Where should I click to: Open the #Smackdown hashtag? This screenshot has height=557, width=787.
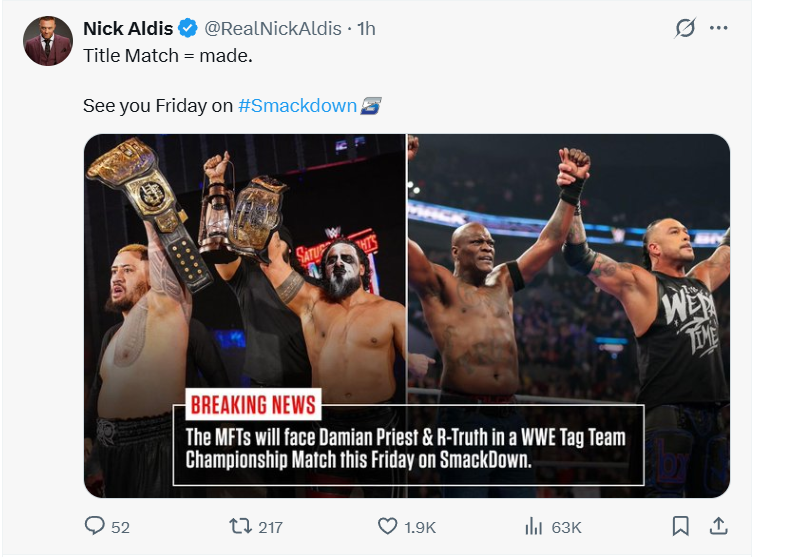(x=297, y=105)
